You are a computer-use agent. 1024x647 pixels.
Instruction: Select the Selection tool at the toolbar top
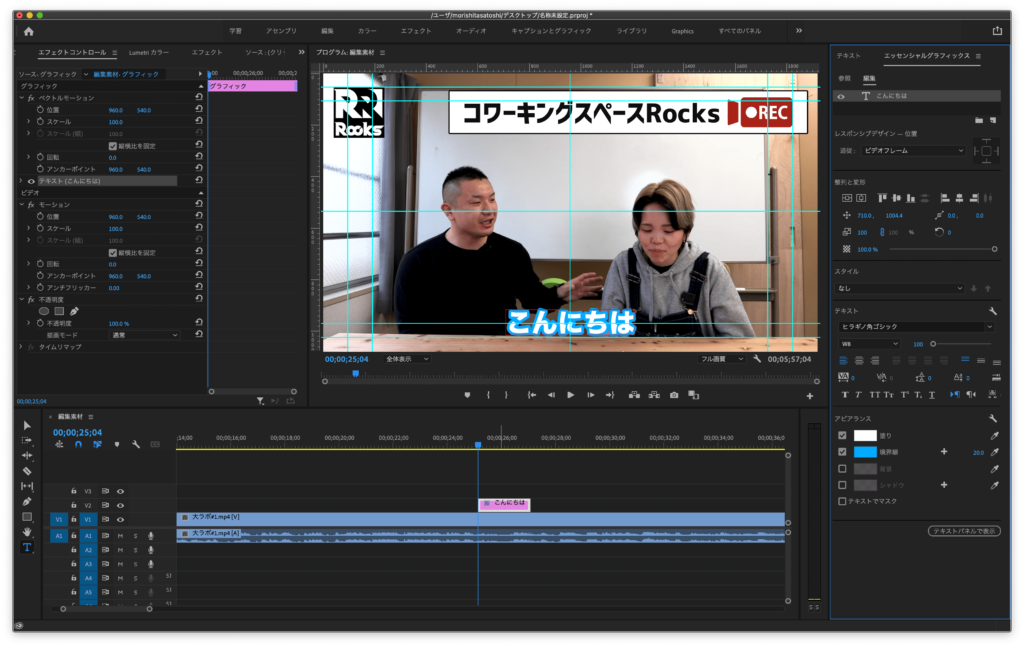click(27, 426)
